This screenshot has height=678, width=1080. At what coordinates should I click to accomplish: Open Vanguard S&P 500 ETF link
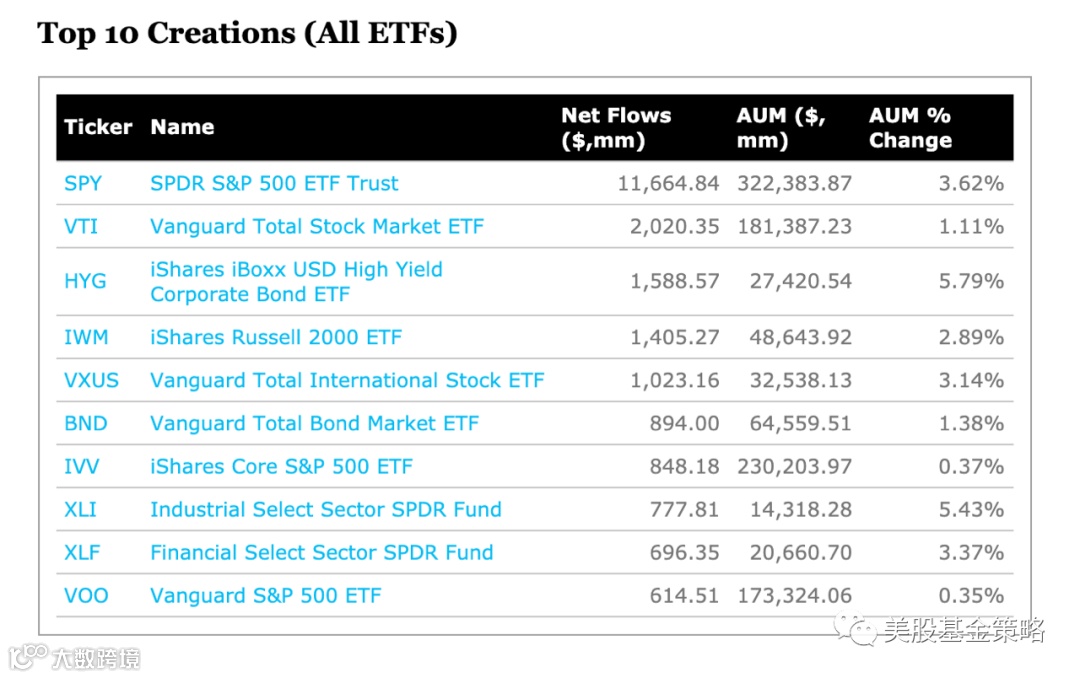tap(265, 596)
